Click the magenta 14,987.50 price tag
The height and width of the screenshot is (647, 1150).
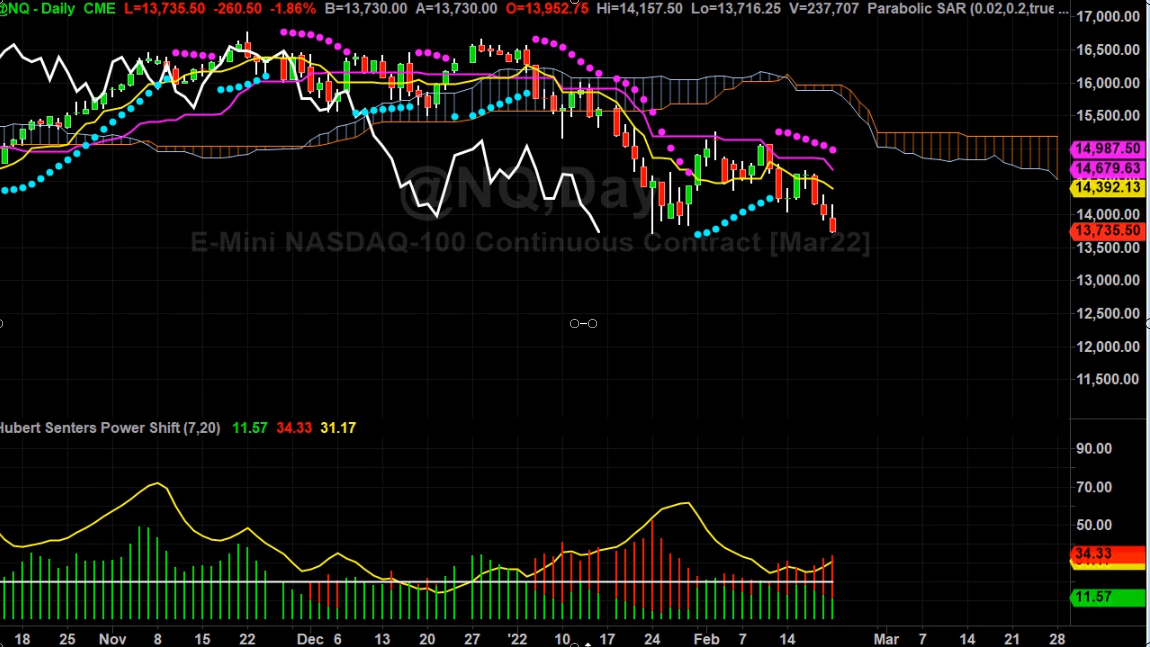click(x=1107, y=149)
